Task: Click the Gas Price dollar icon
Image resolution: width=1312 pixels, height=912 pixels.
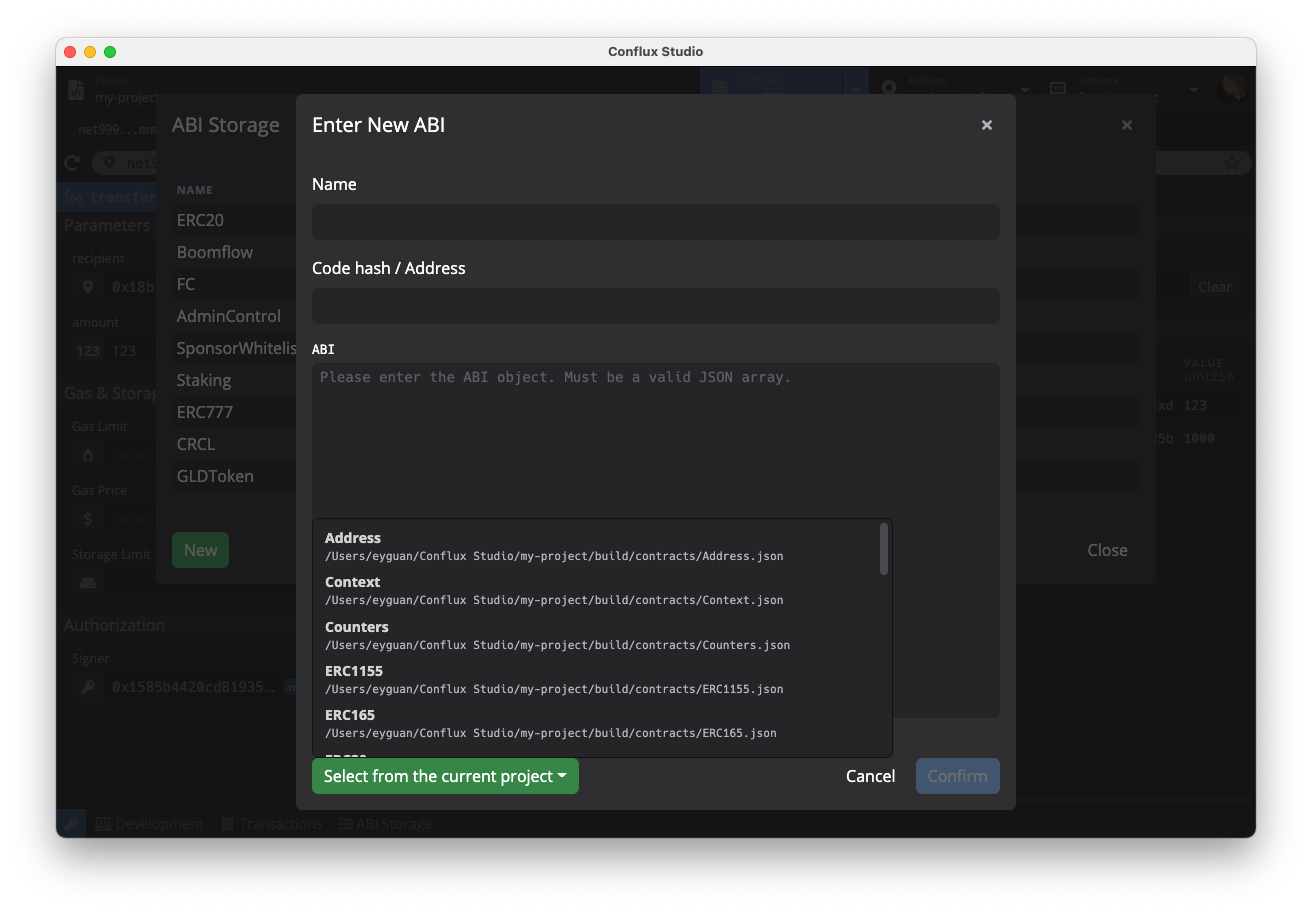Action: [x=88, y=519]
